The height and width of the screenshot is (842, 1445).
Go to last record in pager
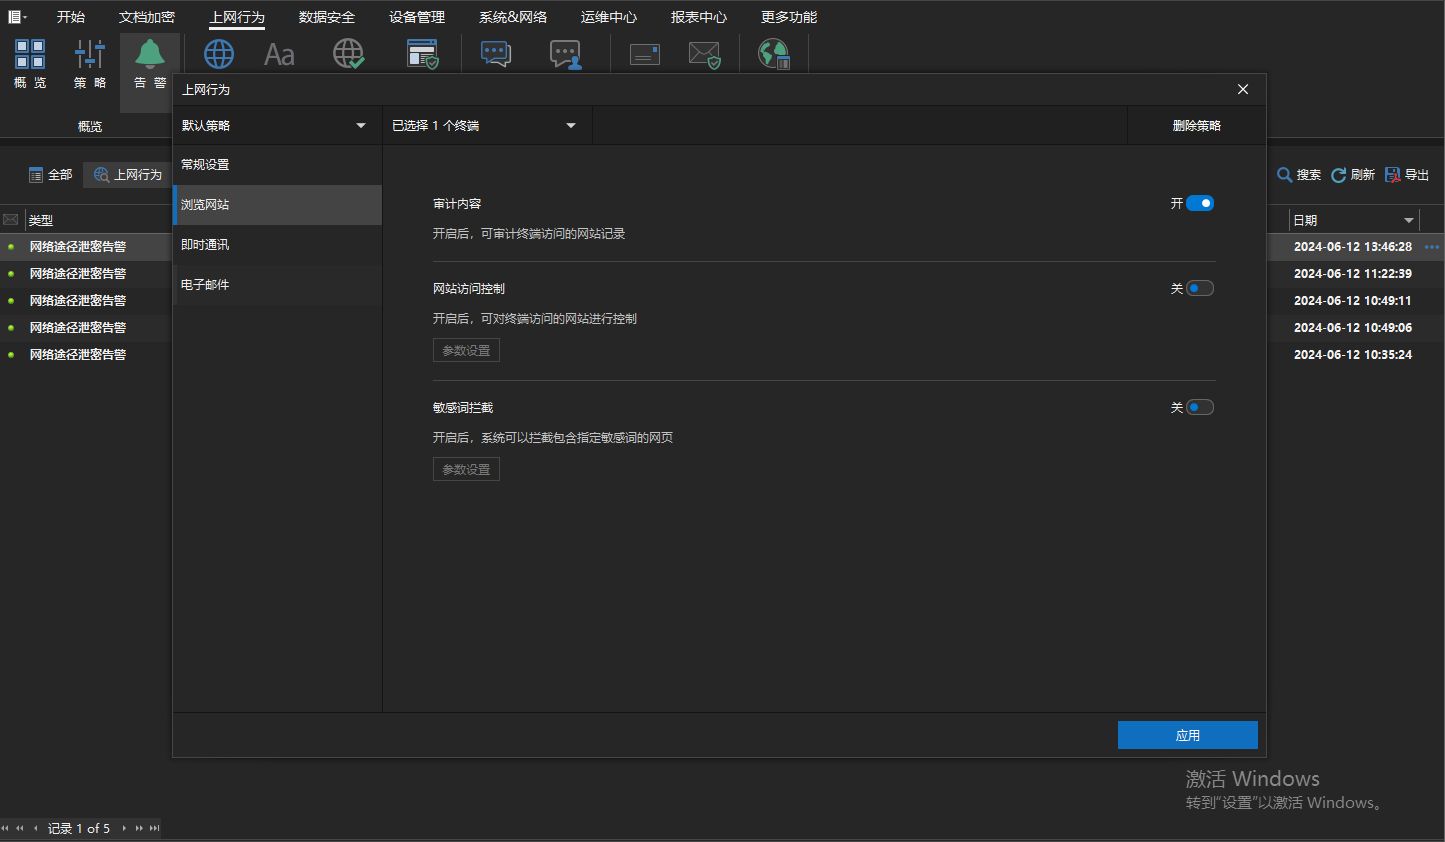(154, 828)
